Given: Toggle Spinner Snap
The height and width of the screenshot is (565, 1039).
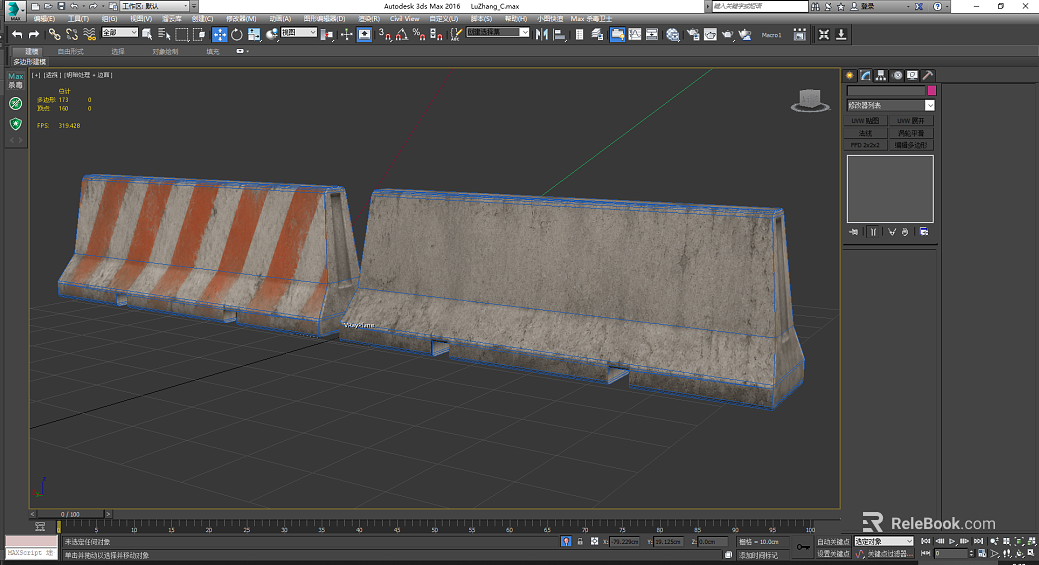Looking at the screenshot, I should (x=436, y=34).
